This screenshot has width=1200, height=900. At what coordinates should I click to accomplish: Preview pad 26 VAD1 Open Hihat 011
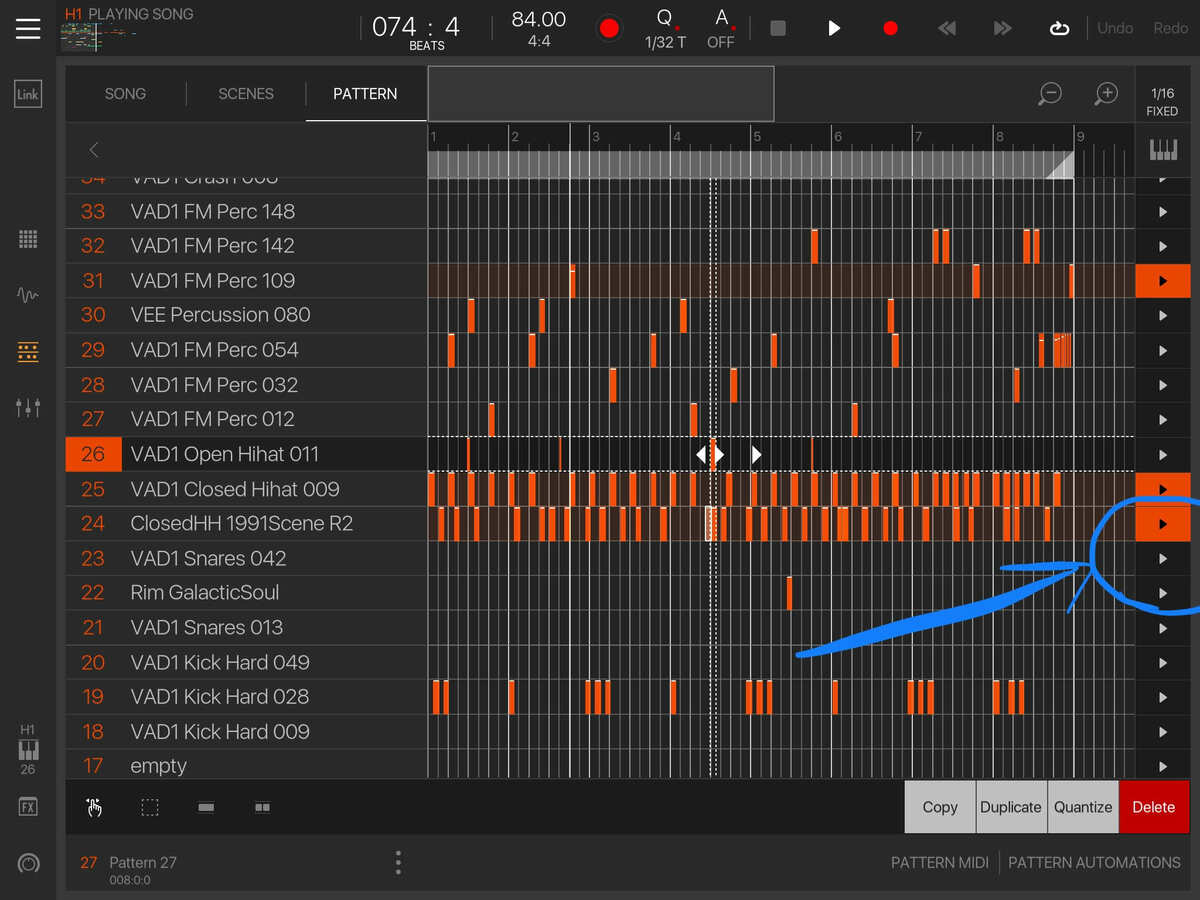tap(1162, 455)
